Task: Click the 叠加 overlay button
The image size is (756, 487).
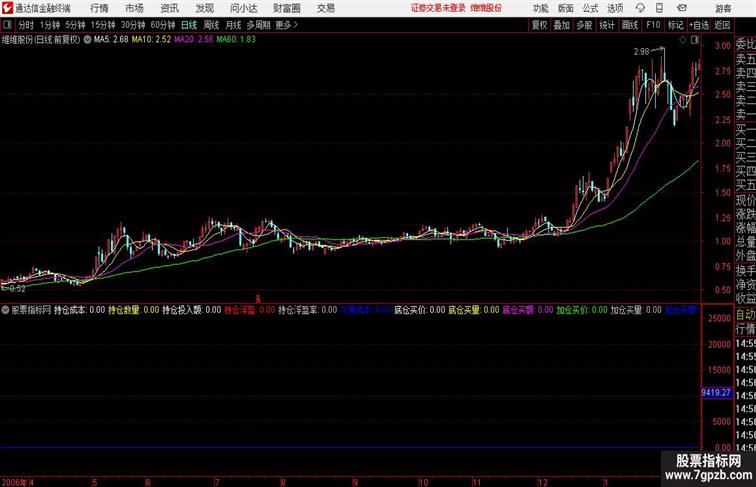Action: [562, 25]
